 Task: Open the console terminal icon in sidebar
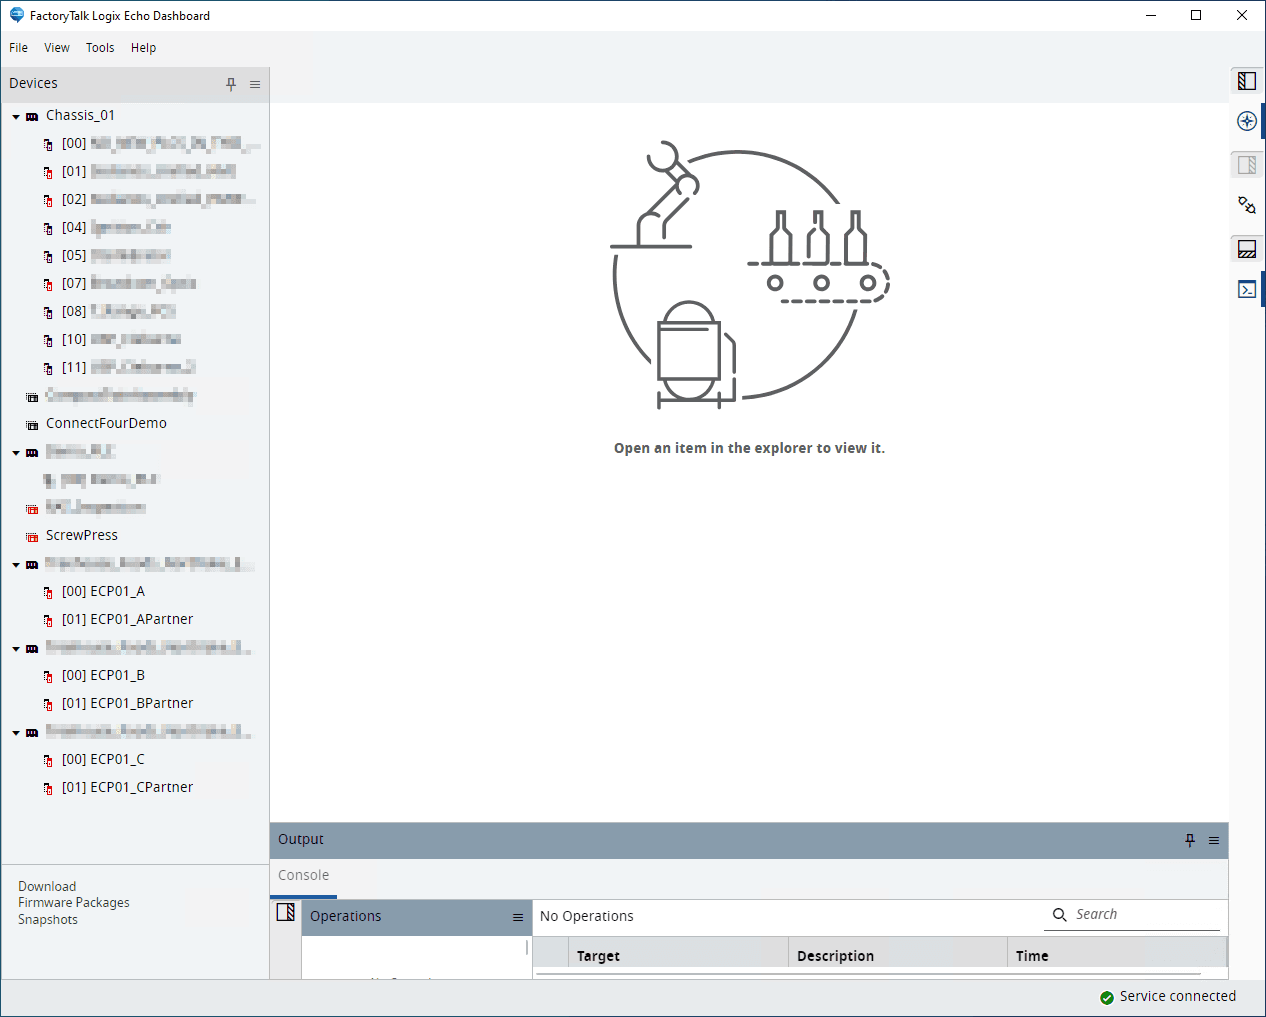(1247, 289)
